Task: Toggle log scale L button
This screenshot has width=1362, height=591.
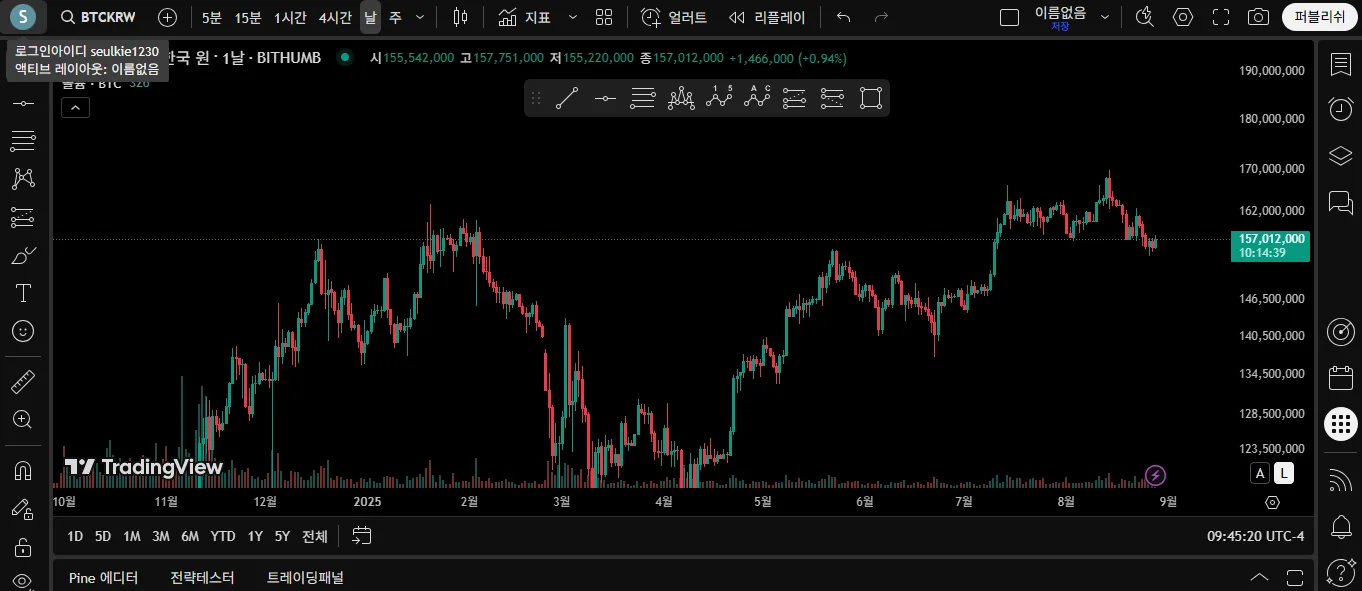Action: click(1284, 474)
